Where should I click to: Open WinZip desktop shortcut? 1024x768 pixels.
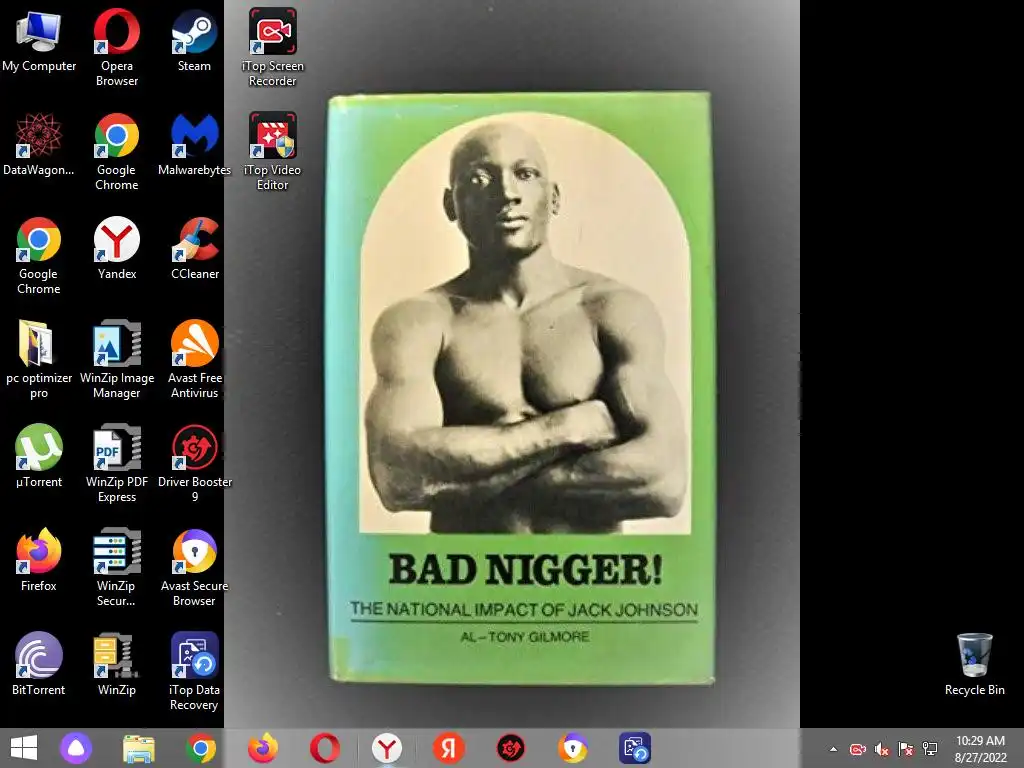coord(117,664)
